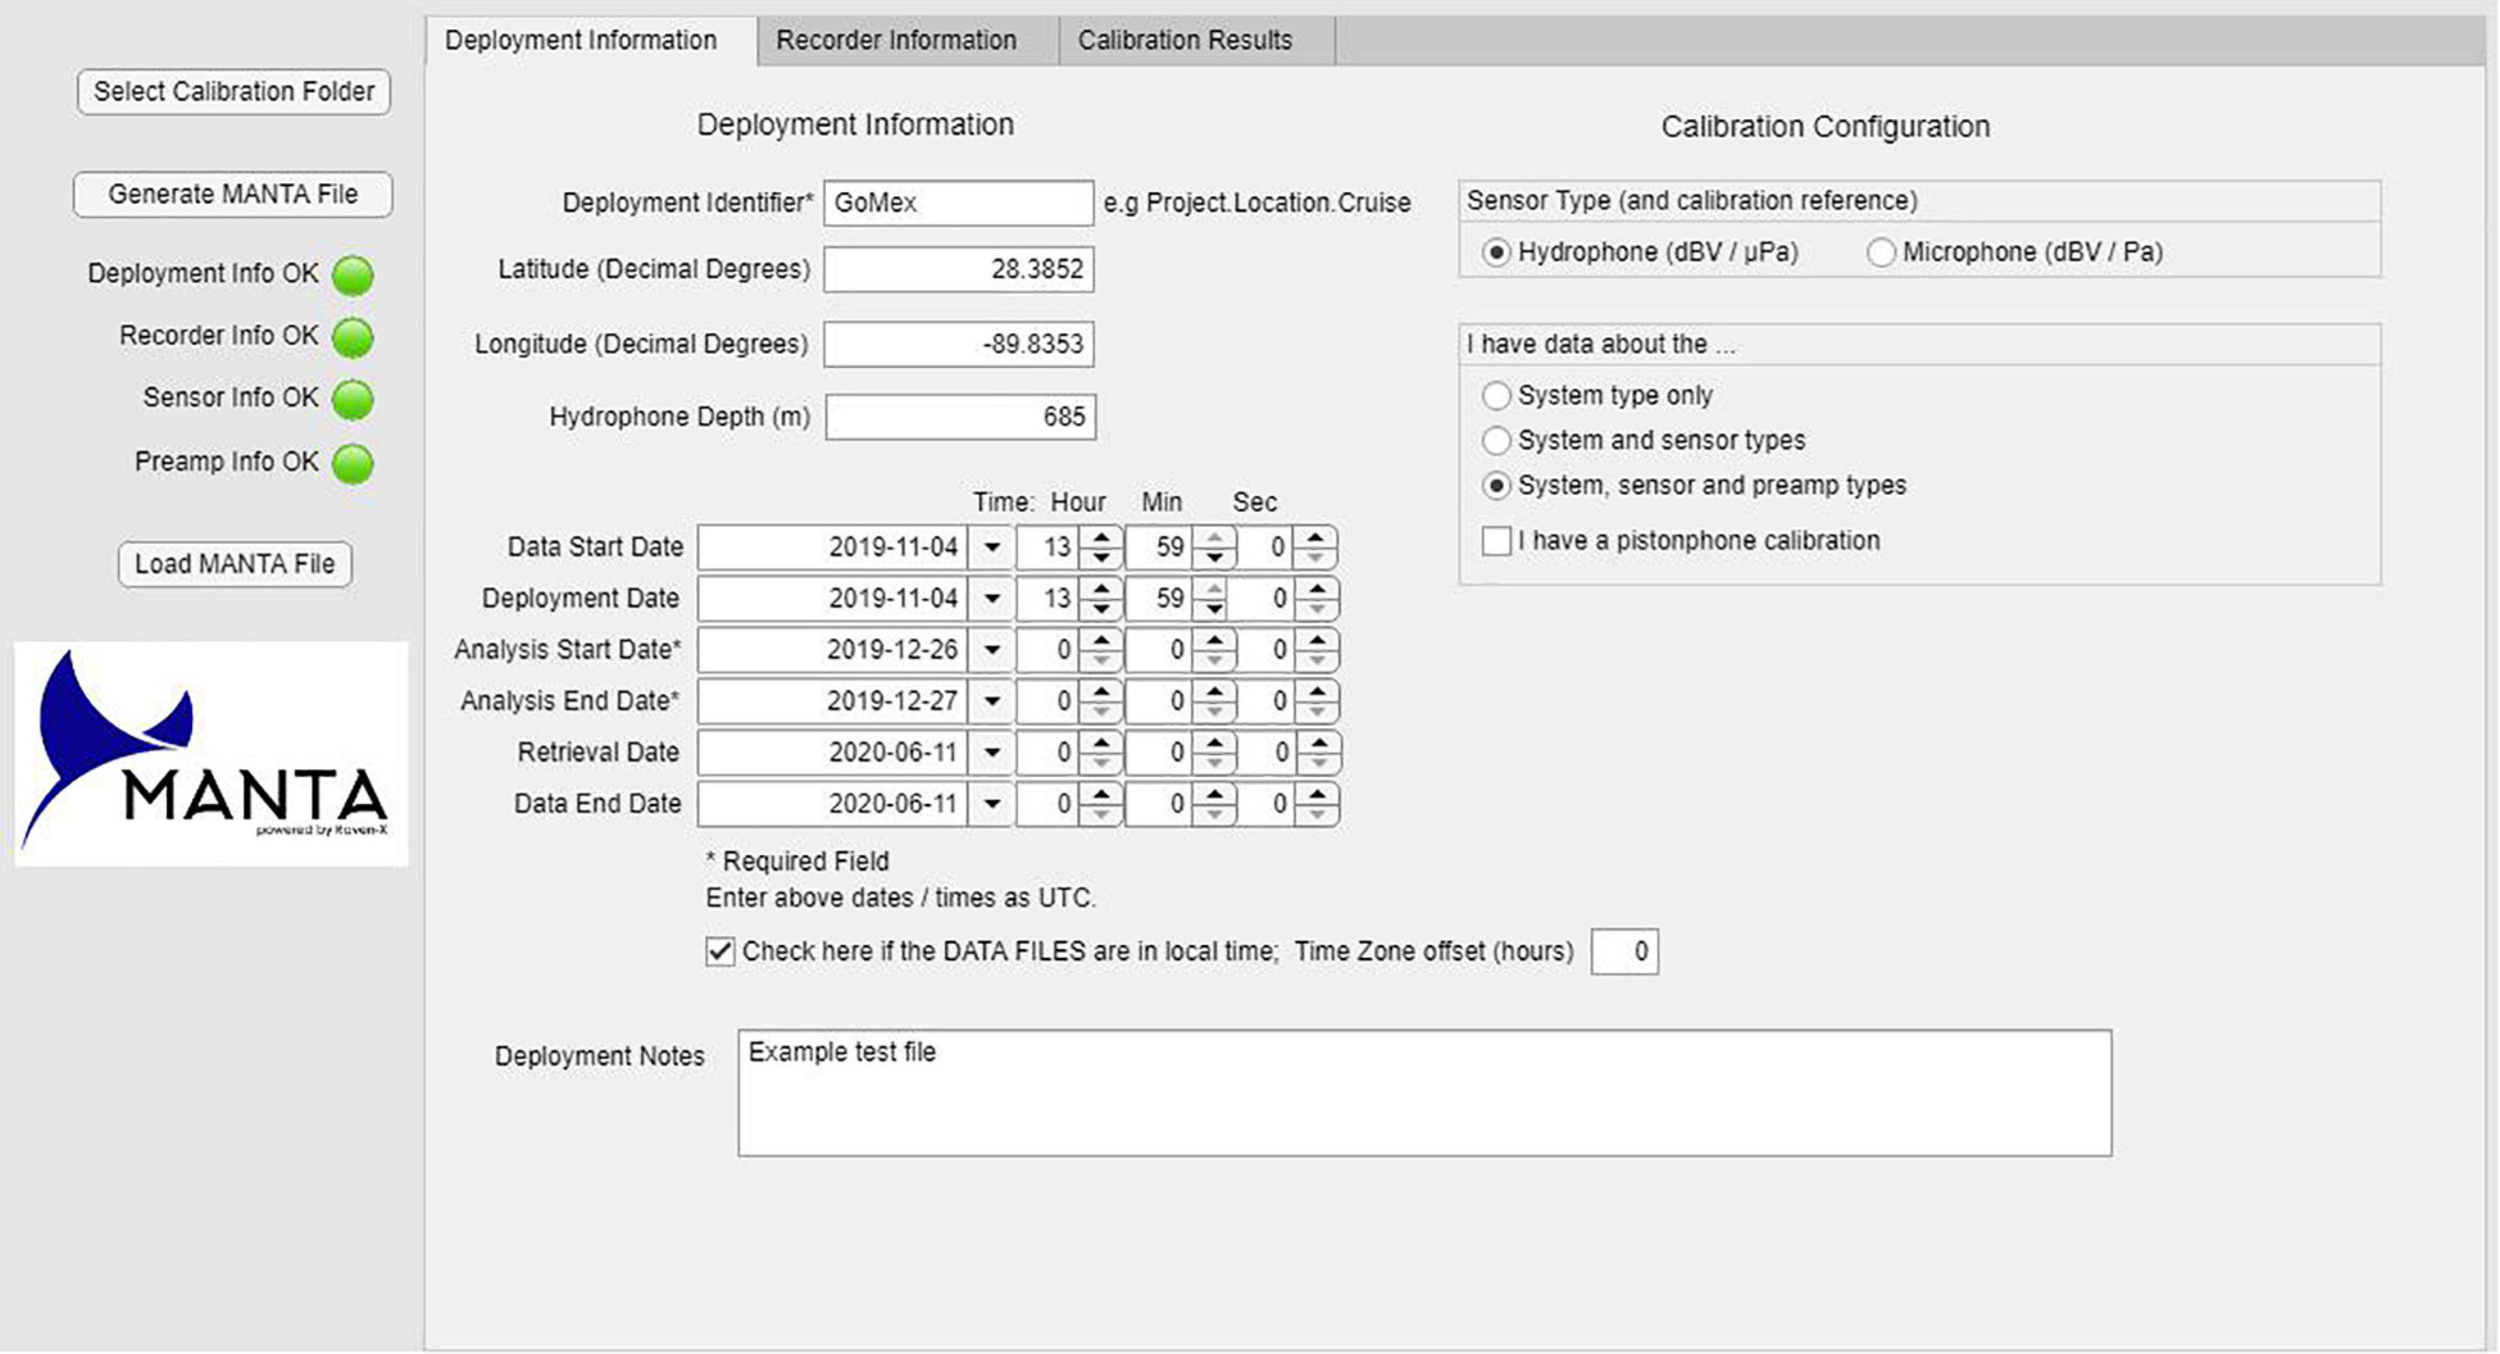2500x1354 pixels.
Task: Select the Microphone sensor type option
Action: [1880, 253]
